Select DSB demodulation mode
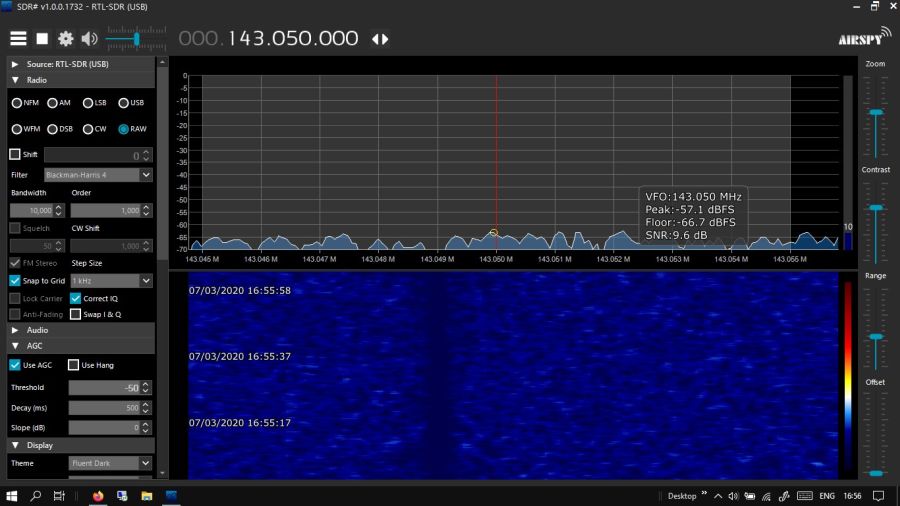Screen dimensions: 900x506 tap(52, 129)
